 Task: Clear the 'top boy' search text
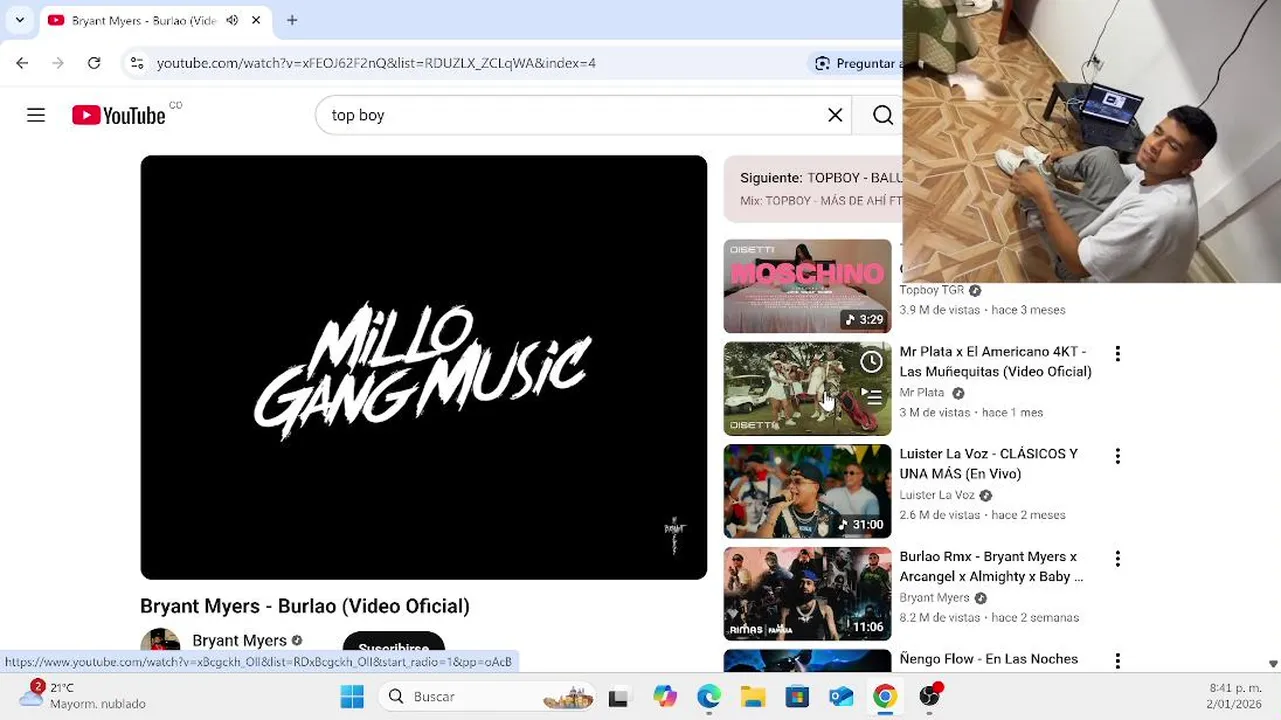[835, 115]
